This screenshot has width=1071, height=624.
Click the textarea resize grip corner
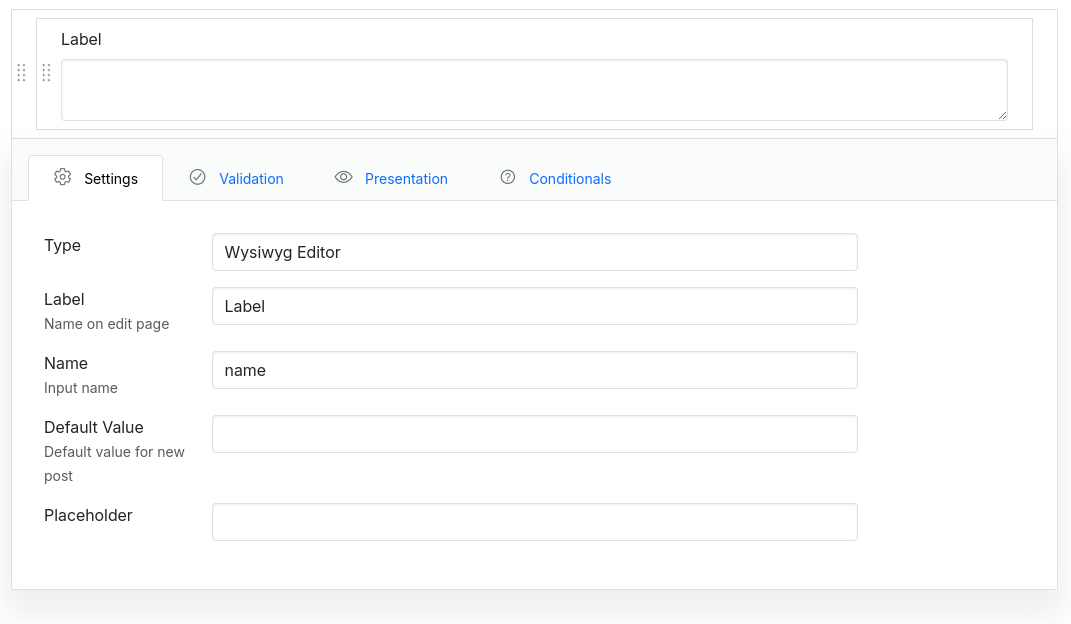point(1002,115)
